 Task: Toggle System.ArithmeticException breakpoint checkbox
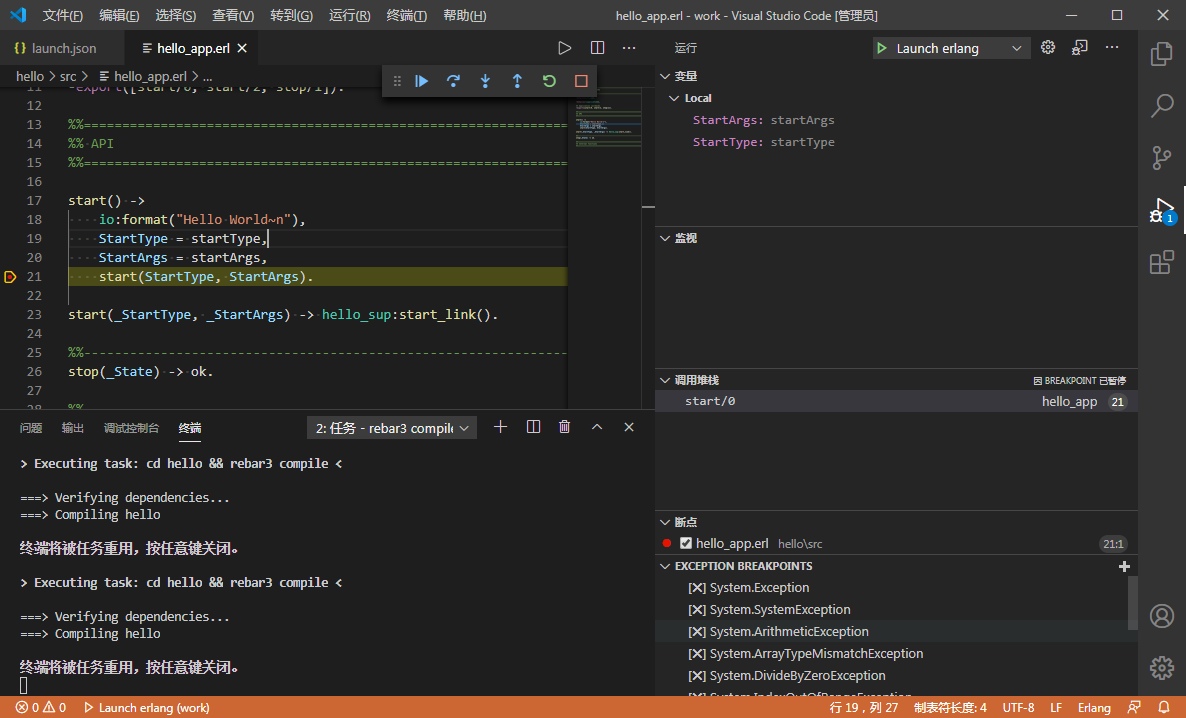pos(697,632)
